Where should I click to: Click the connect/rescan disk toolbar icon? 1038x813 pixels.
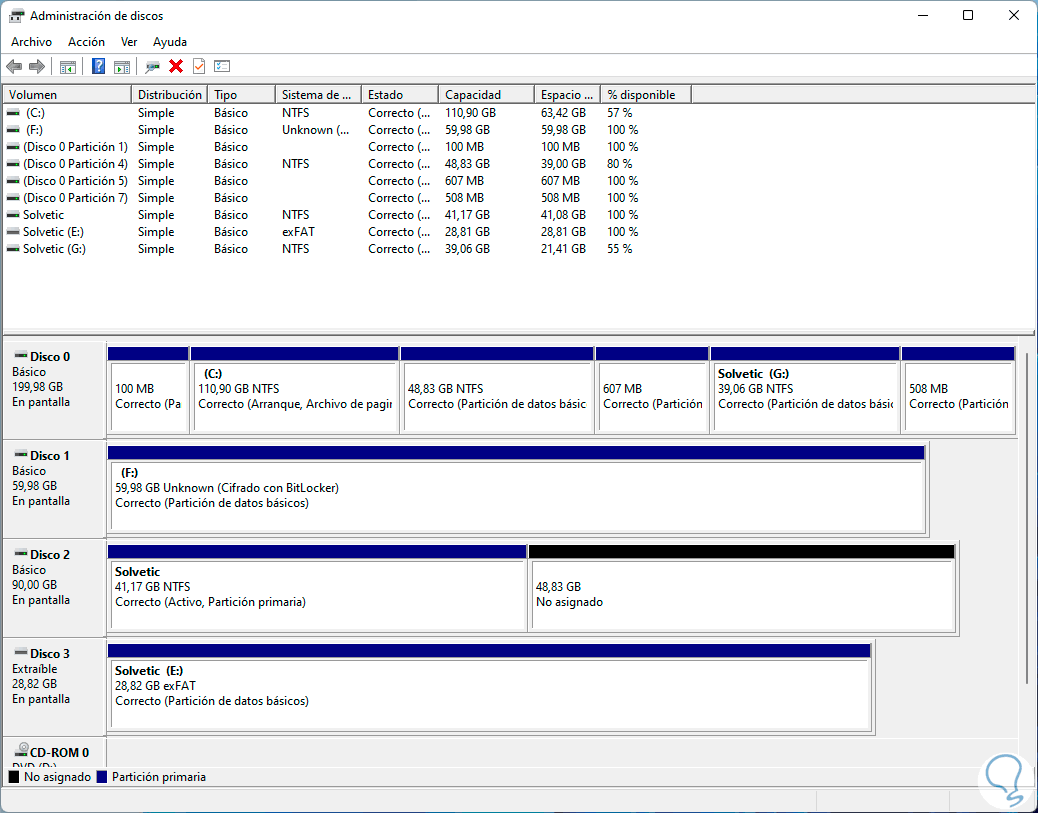tap(152, 66)
